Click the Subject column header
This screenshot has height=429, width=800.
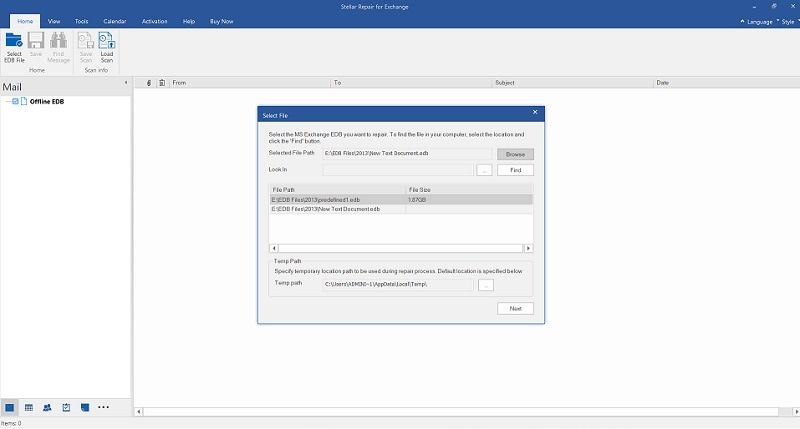[x=572, y=83]
